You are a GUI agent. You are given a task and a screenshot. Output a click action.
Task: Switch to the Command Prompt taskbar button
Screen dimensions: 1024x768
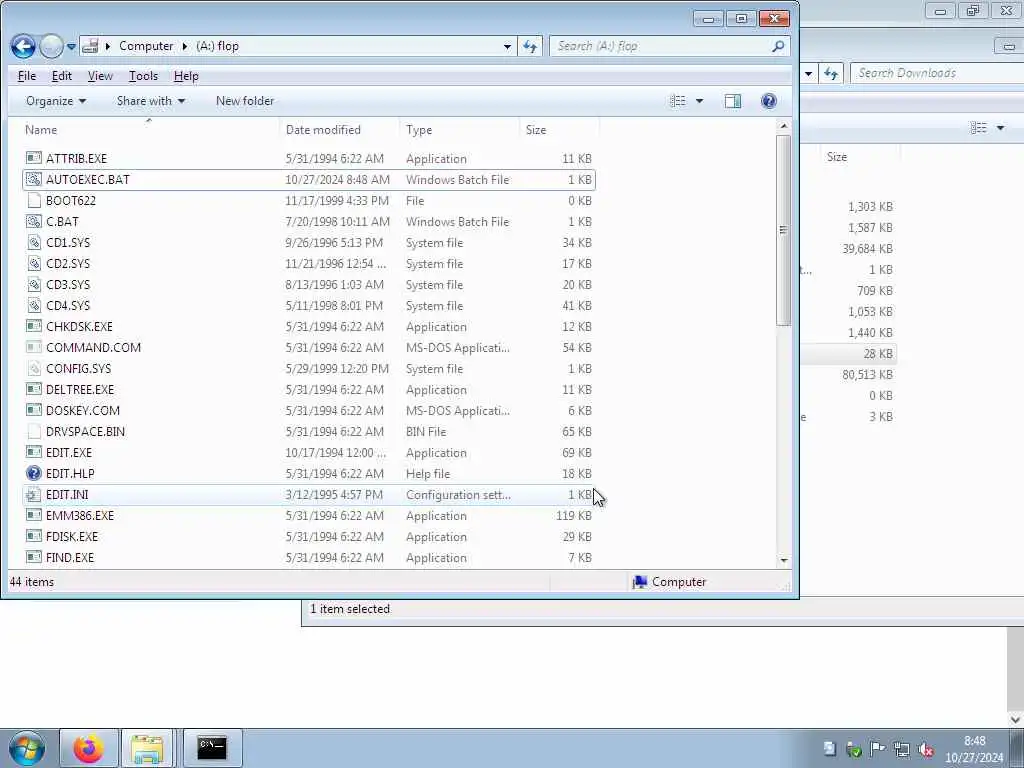pyautogui.click(x=212, y=748)
